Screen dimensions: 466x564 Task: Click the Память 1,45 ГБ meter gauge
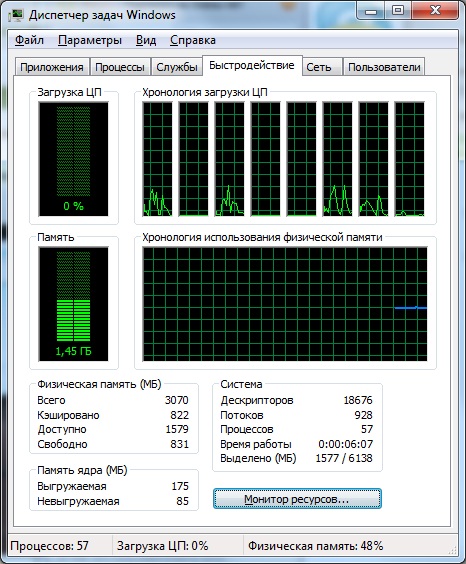pos(73,304)
